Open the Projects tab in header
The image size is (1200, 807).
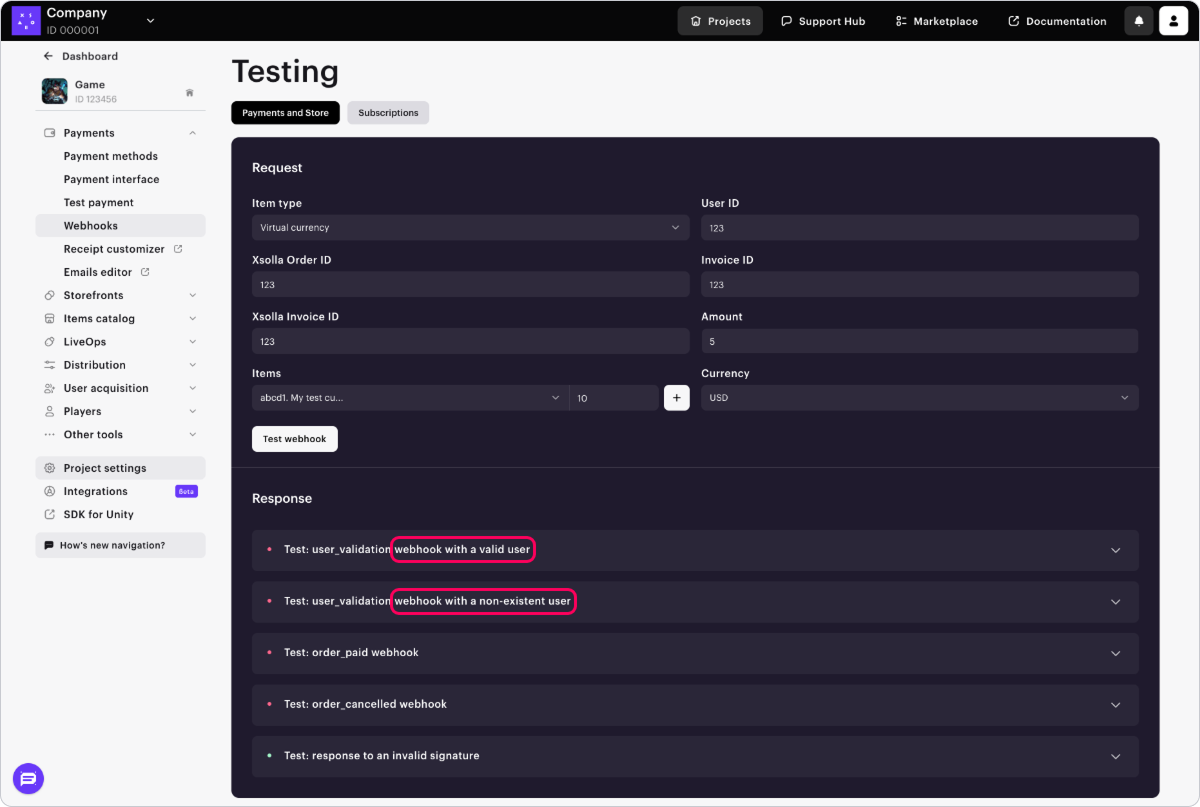pyautogui.click(x=720, y=21)
